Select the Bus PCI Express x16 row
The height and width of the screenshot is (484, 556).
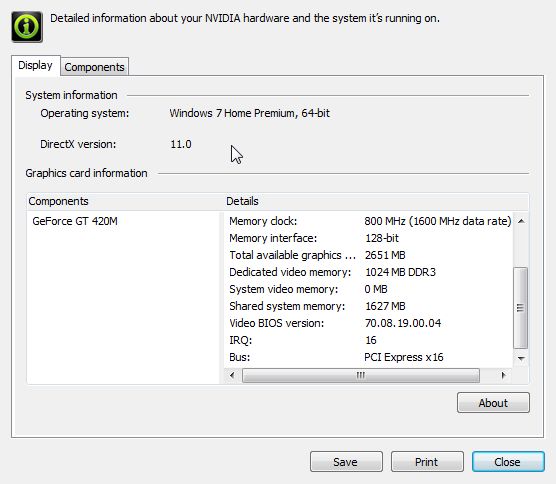369,357
